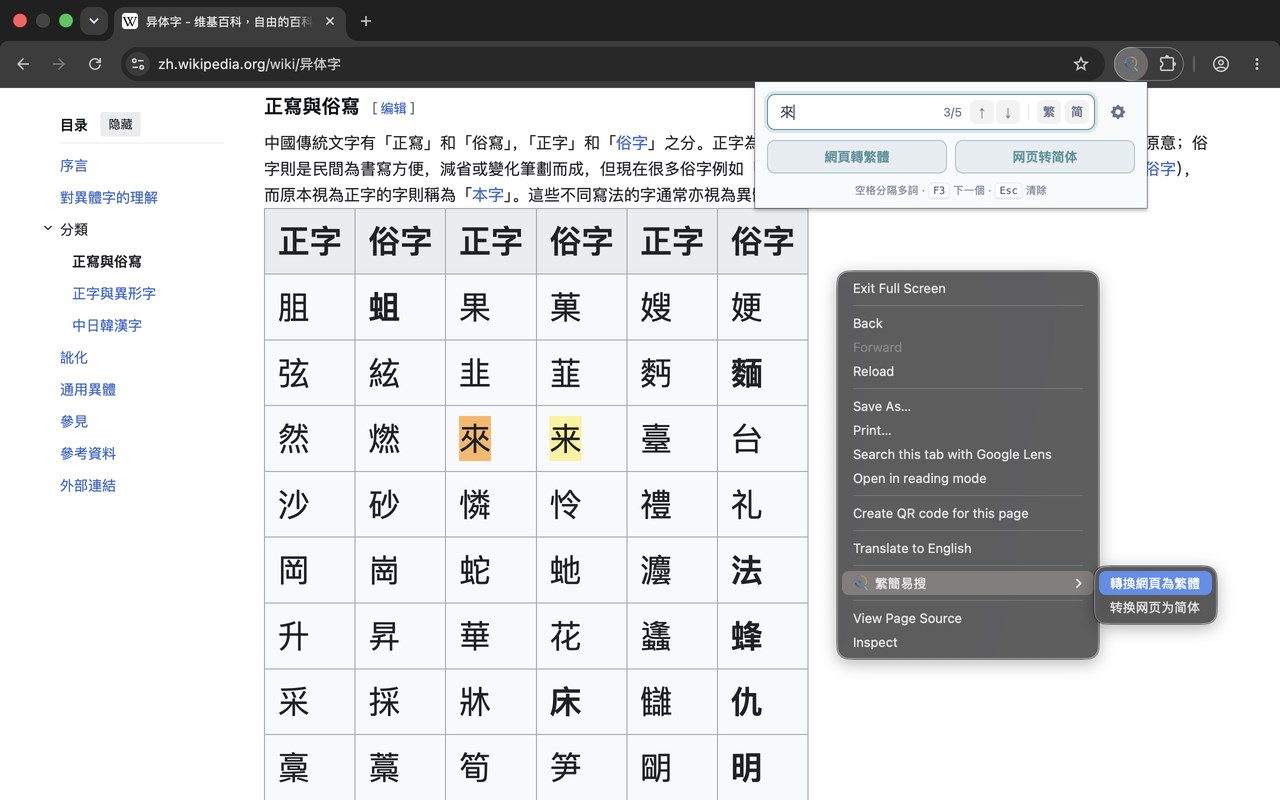Click the 编辑 section edit link
The width and height of the screenshot is (1280, 800).
(x=393, y=108)
